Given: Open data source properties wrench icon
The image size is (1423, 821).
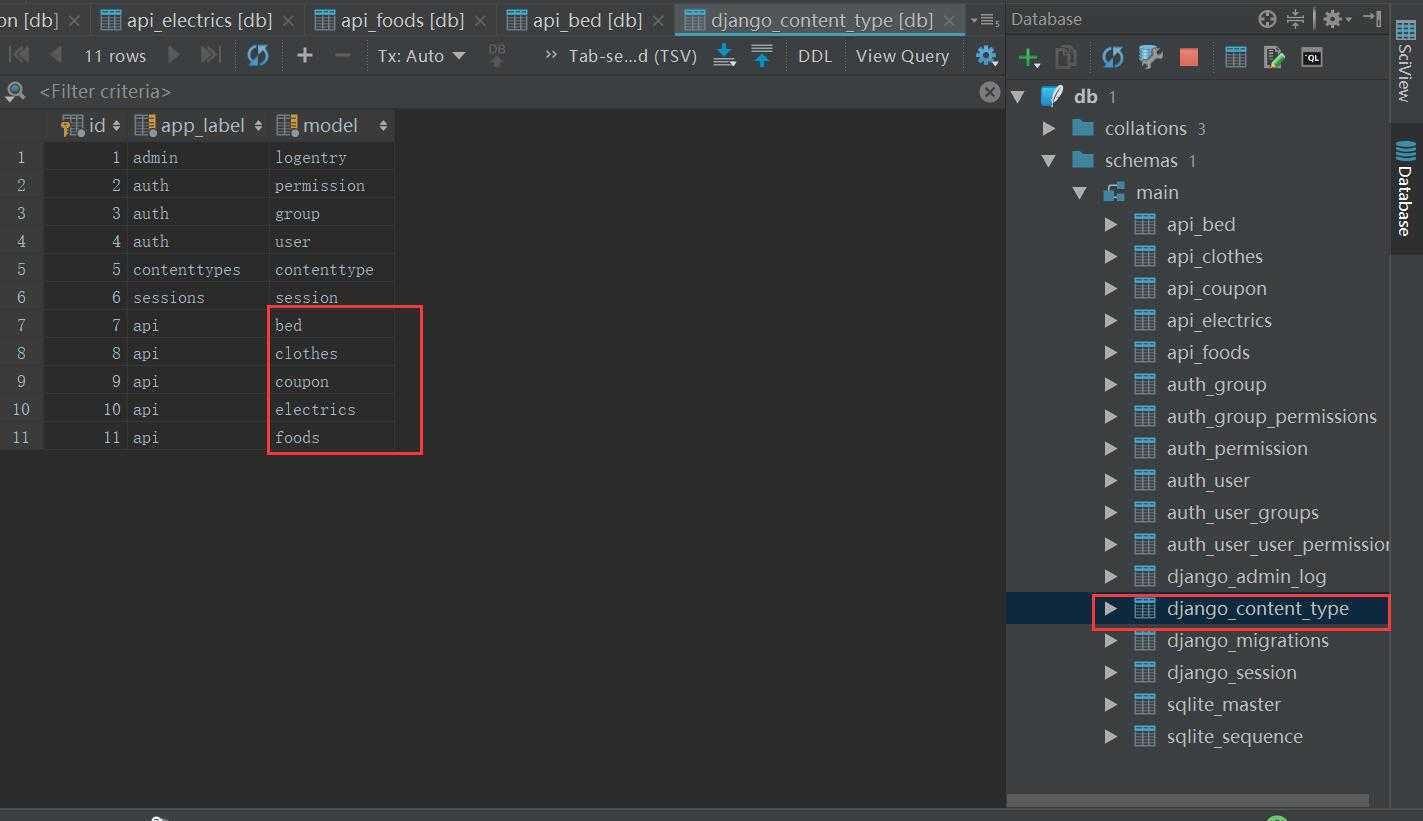Looking at the screenshot, I should tap(1151, 57).
